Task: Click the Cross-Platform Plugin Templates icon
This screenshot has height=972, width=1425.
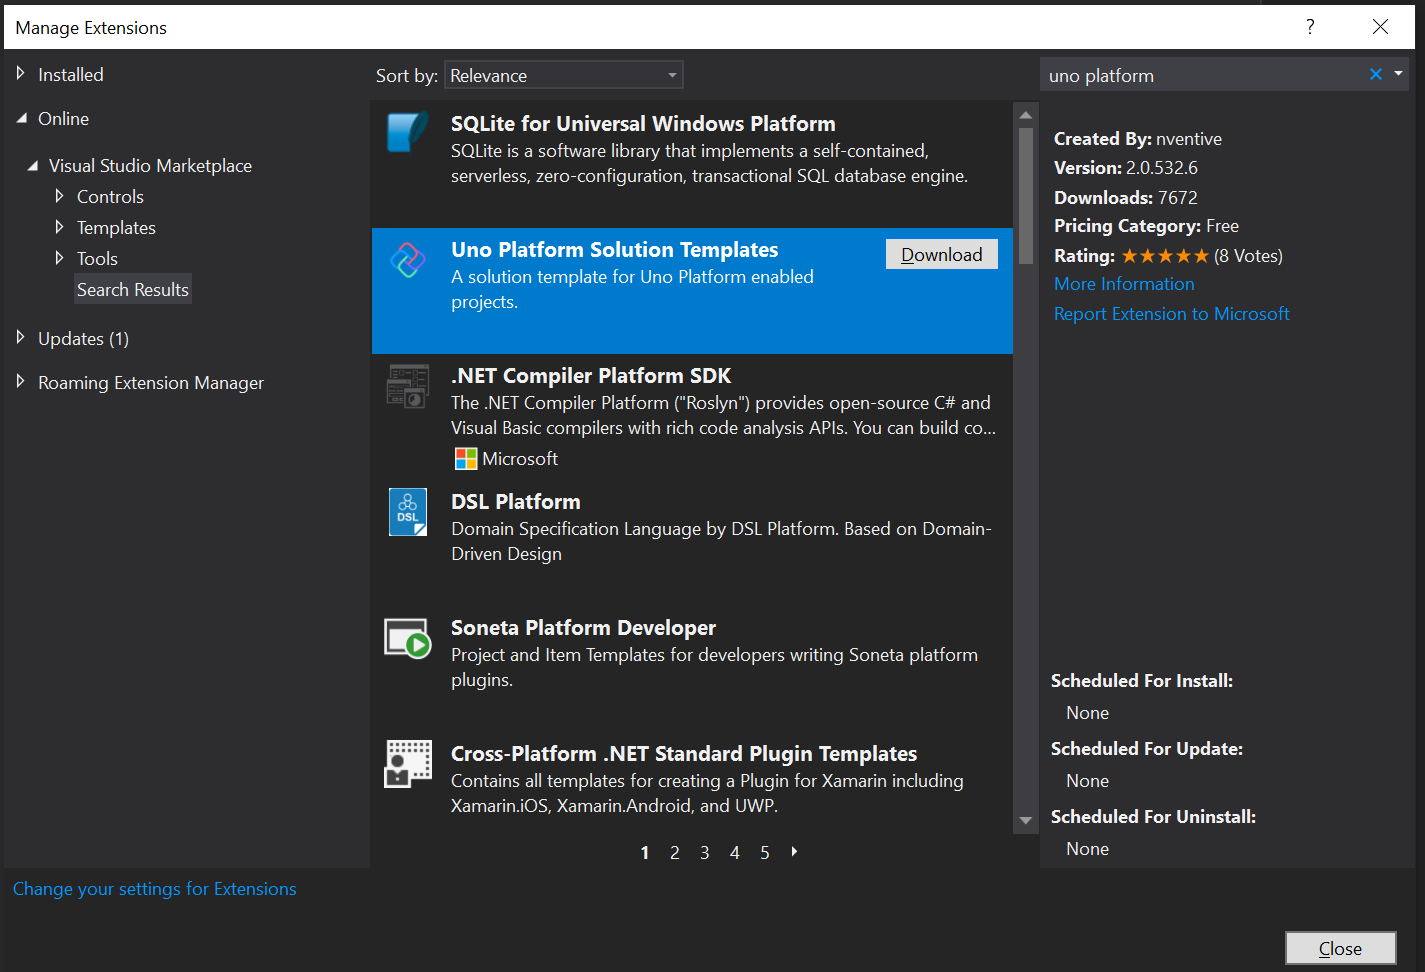Action: tap(408, 764)
